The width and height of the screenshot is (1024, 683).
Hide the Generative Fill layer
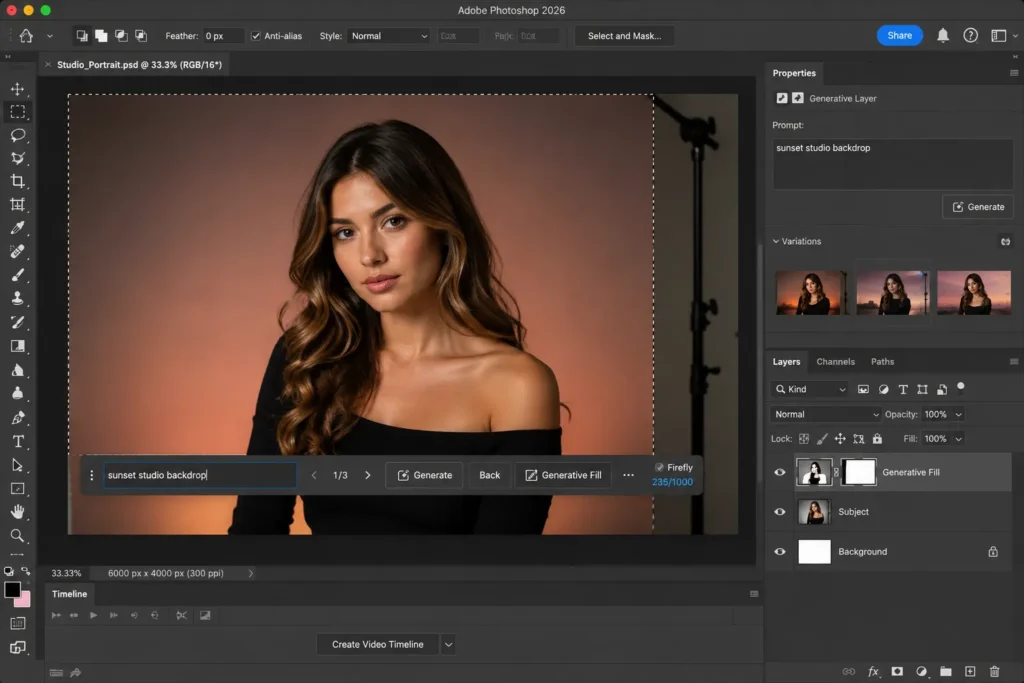780,472
